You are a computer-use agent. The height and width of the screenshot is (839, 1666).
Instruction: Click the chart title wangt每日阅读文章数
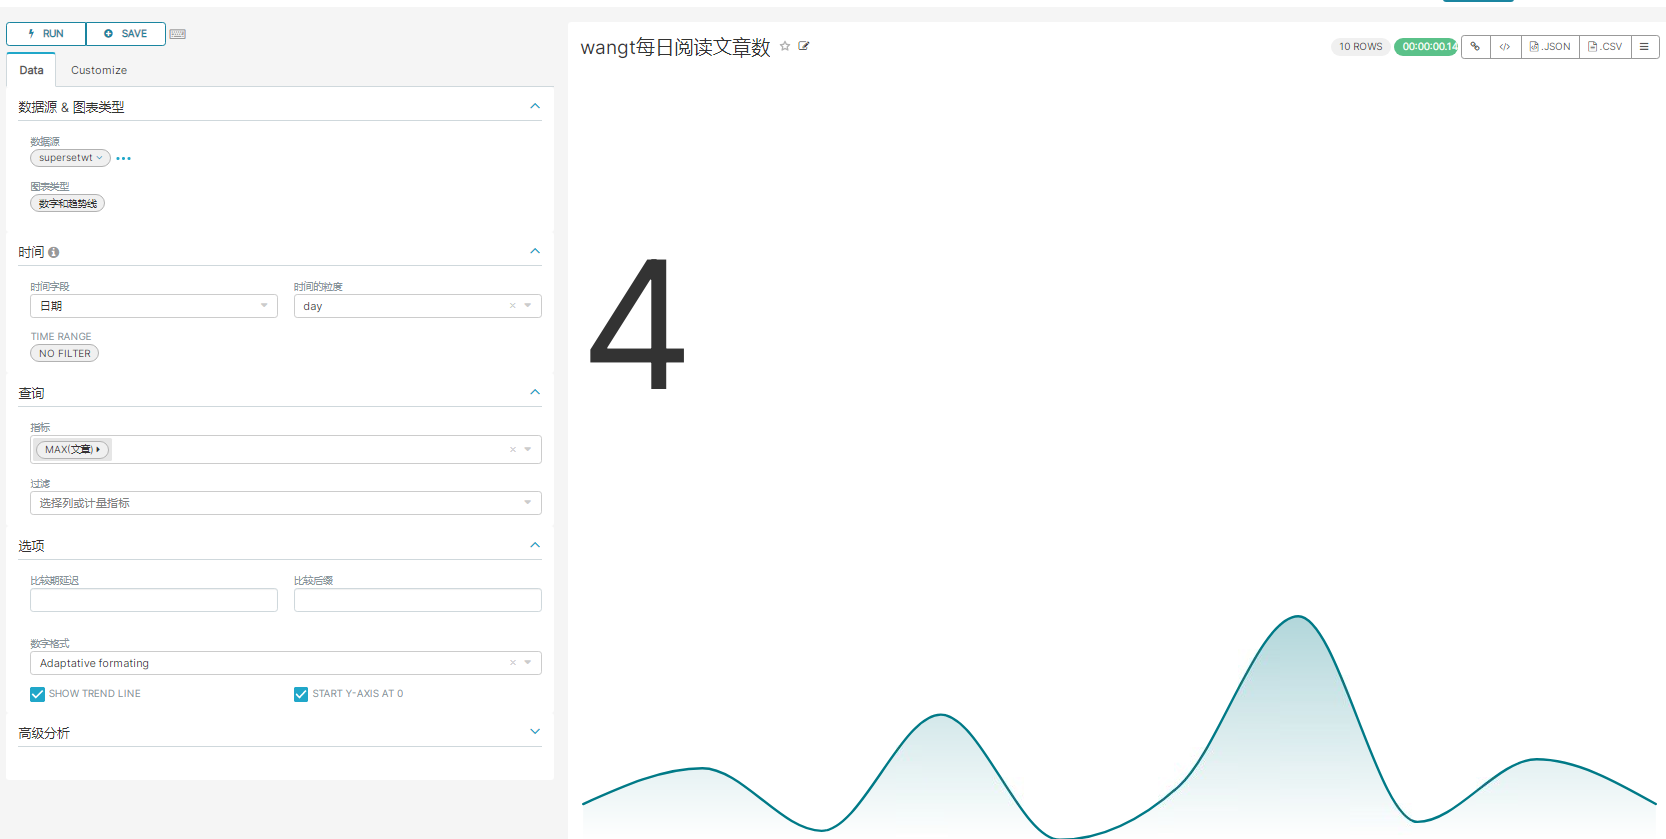[x=675, y=47]
